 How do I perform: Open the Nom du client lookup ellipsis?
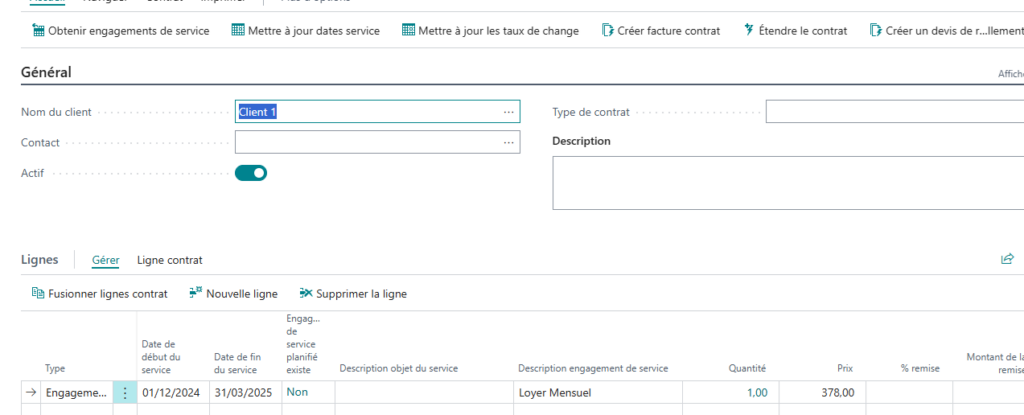(508, 112)
